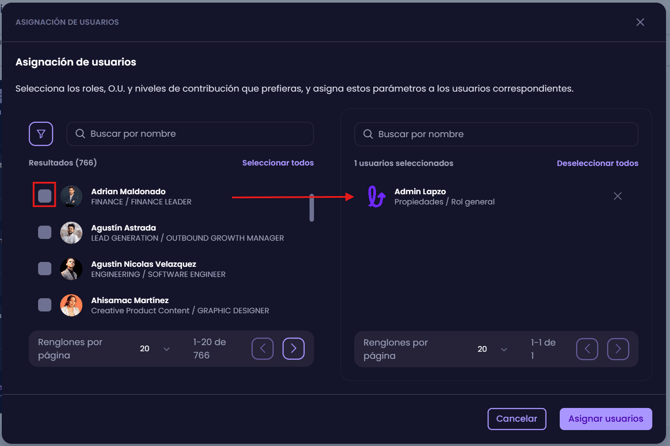Click the Asignar usuarios button
Screen dimensions: 670x446
pos(605,418)
